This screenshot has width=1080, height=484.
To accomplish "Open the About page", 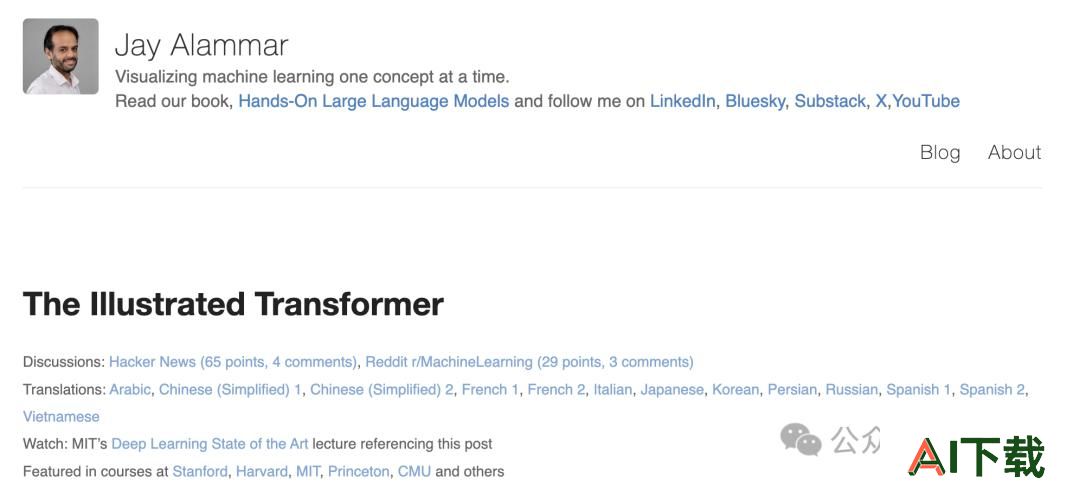I will click(1014, 152).
